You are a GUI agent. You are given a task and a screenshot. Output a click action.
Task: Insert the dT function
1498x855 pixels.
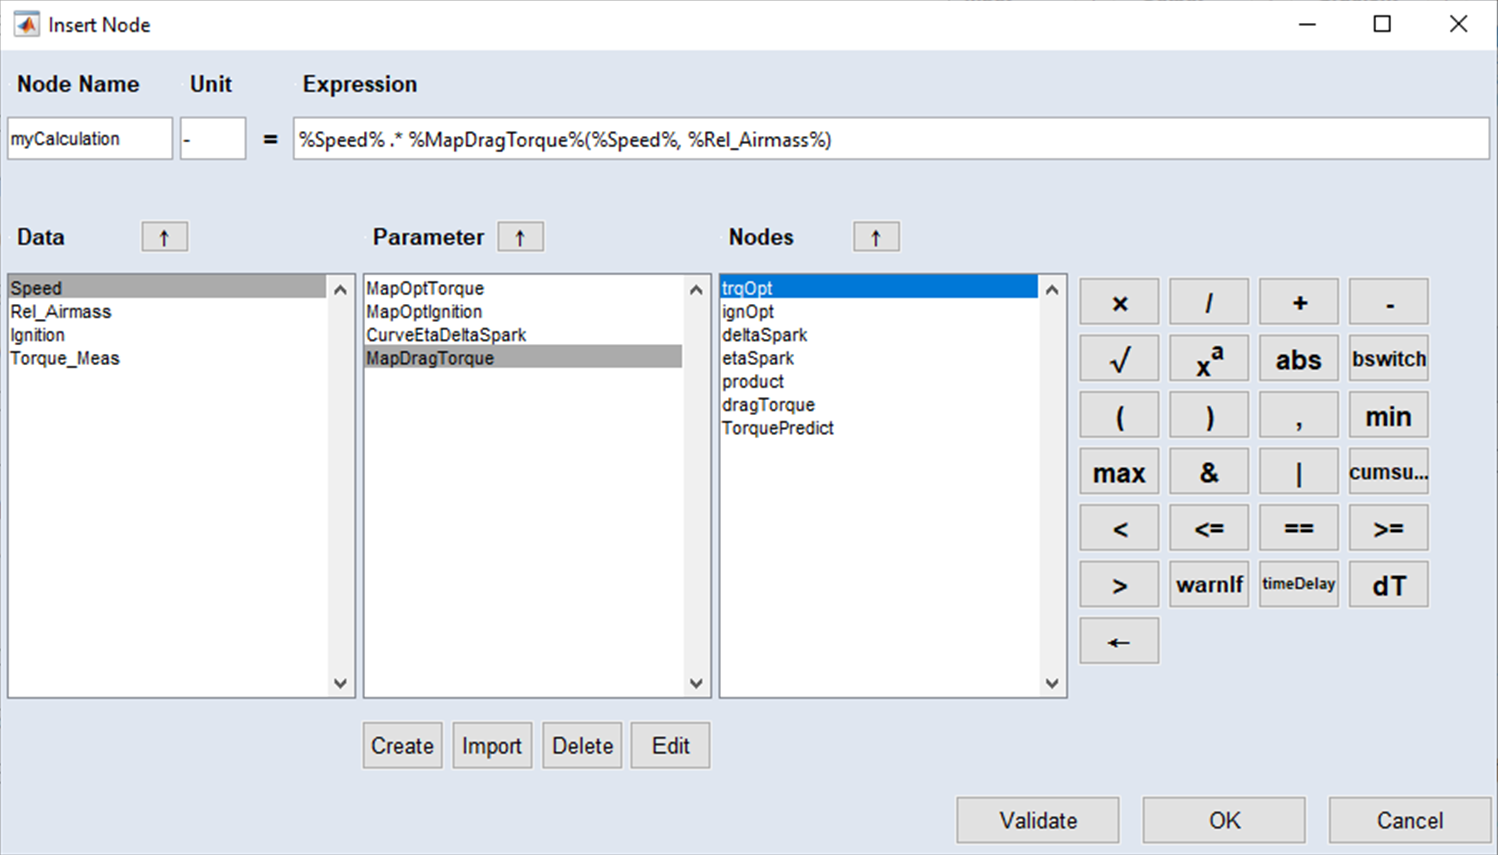[x=1389, y=585]
